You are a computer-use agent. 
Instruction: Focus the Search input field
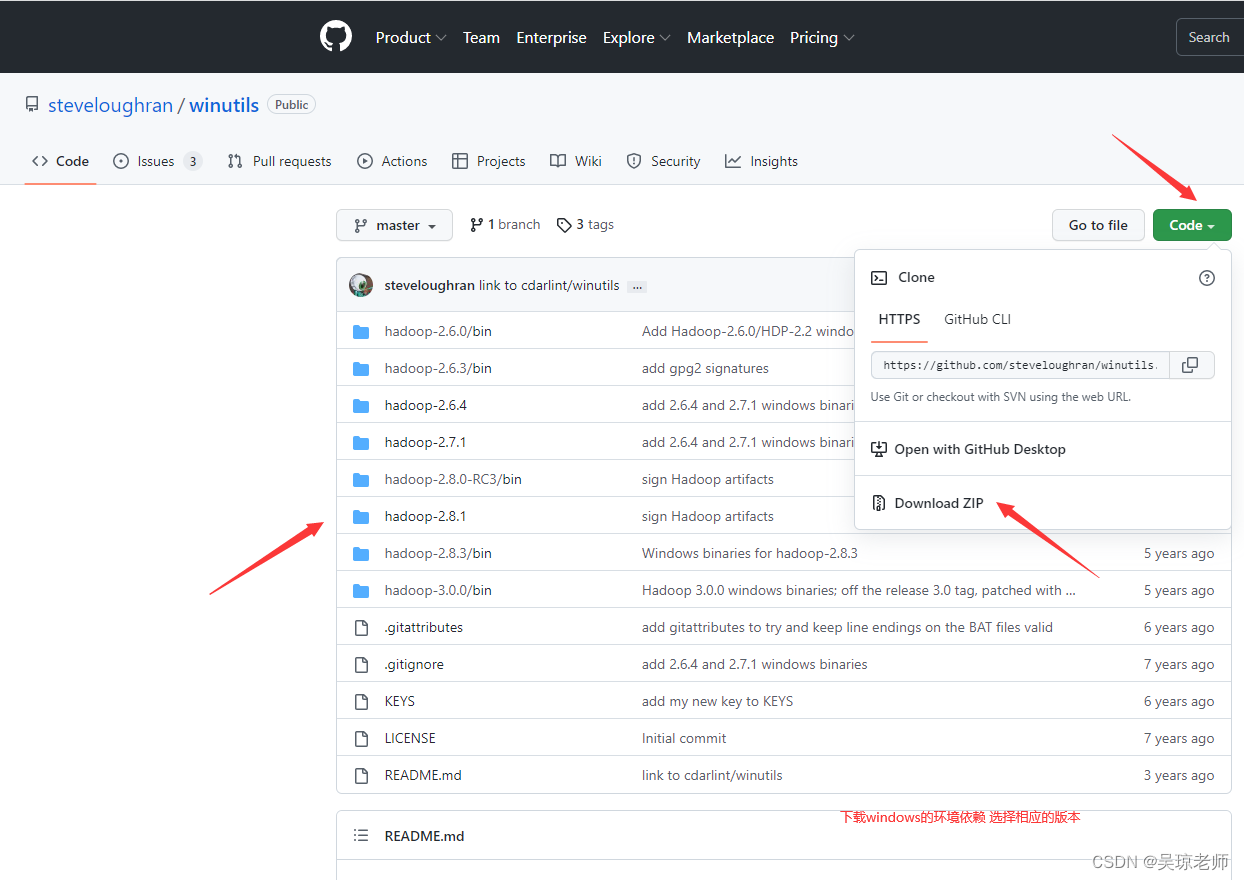click(1210, 37)
